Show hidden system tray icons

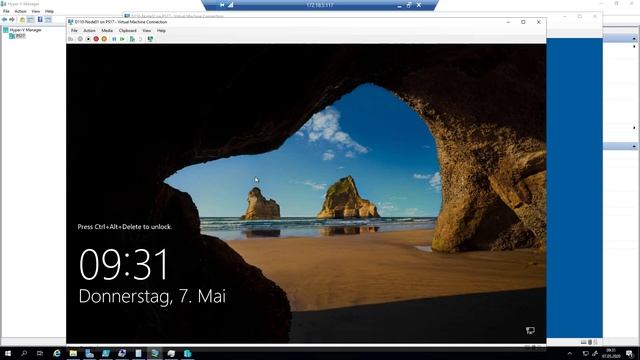[570, 354]
